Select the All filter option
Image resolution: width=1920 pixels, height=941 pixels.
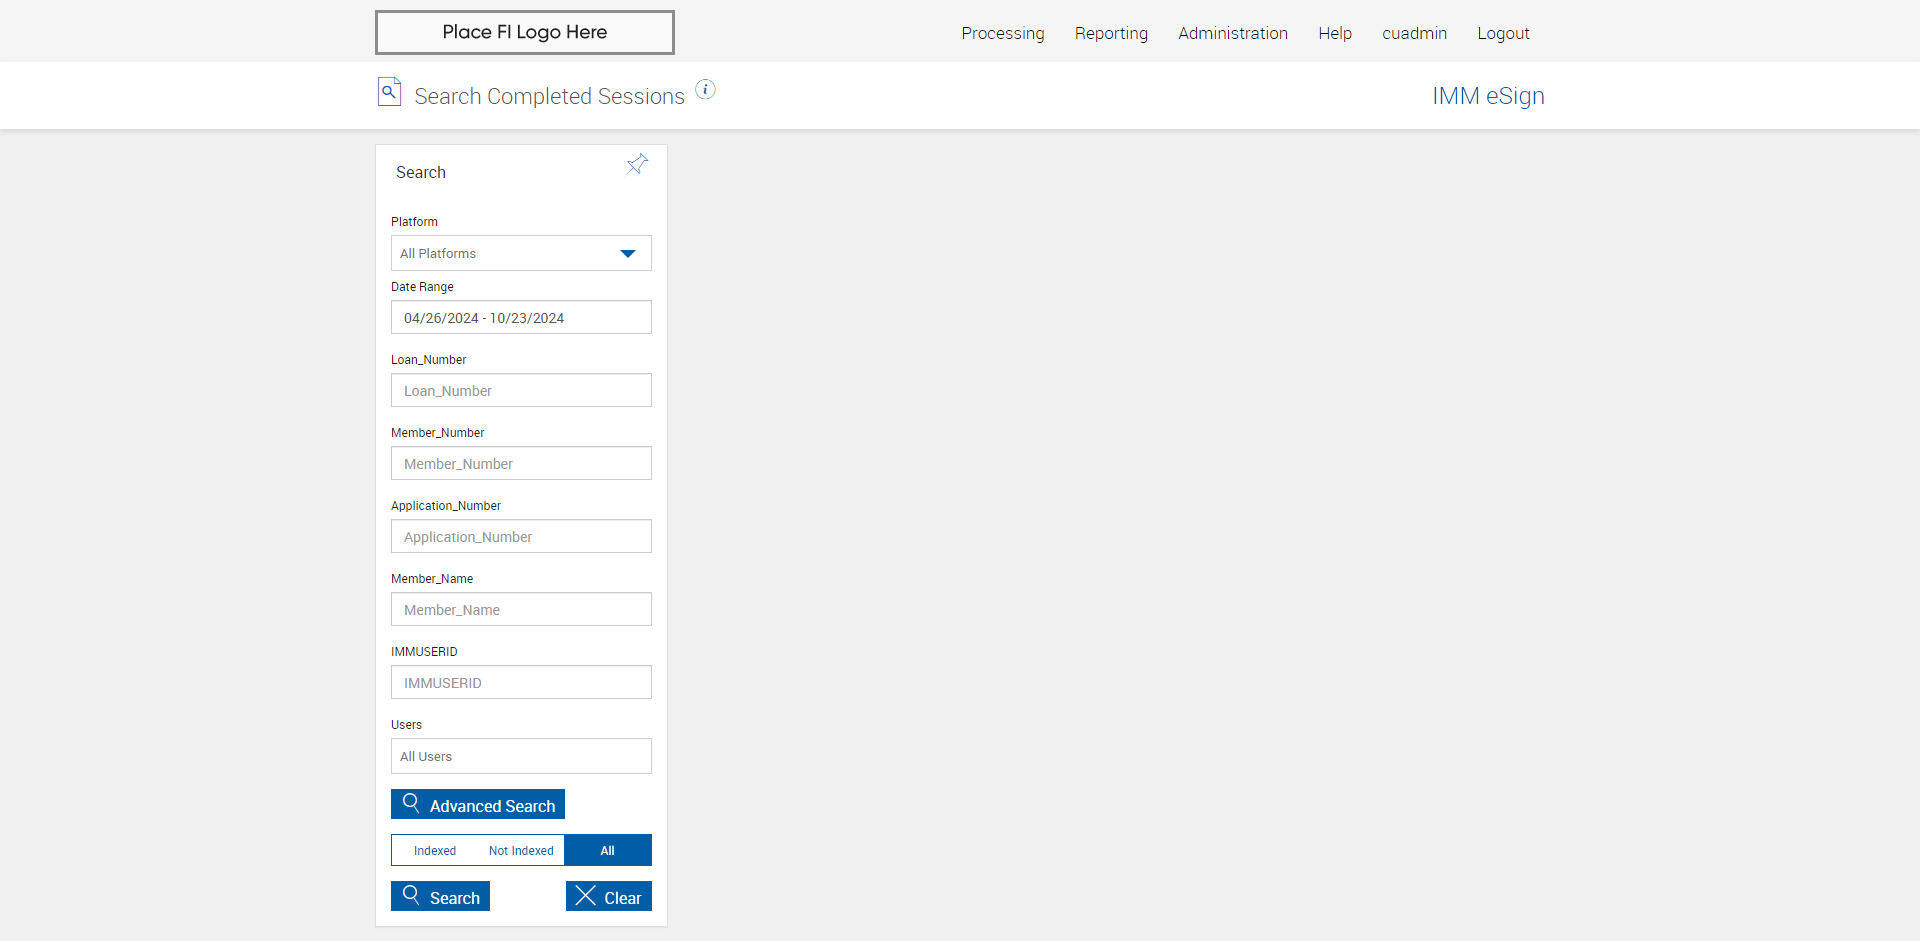click(x=607, y=851)
